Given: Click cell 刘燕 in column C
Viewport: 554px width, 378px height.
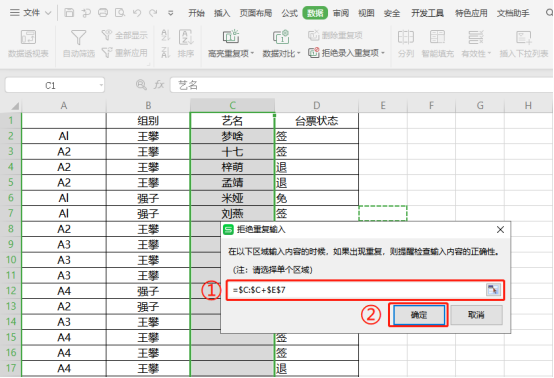Looking at the screenshot, I should pos(232,213).
